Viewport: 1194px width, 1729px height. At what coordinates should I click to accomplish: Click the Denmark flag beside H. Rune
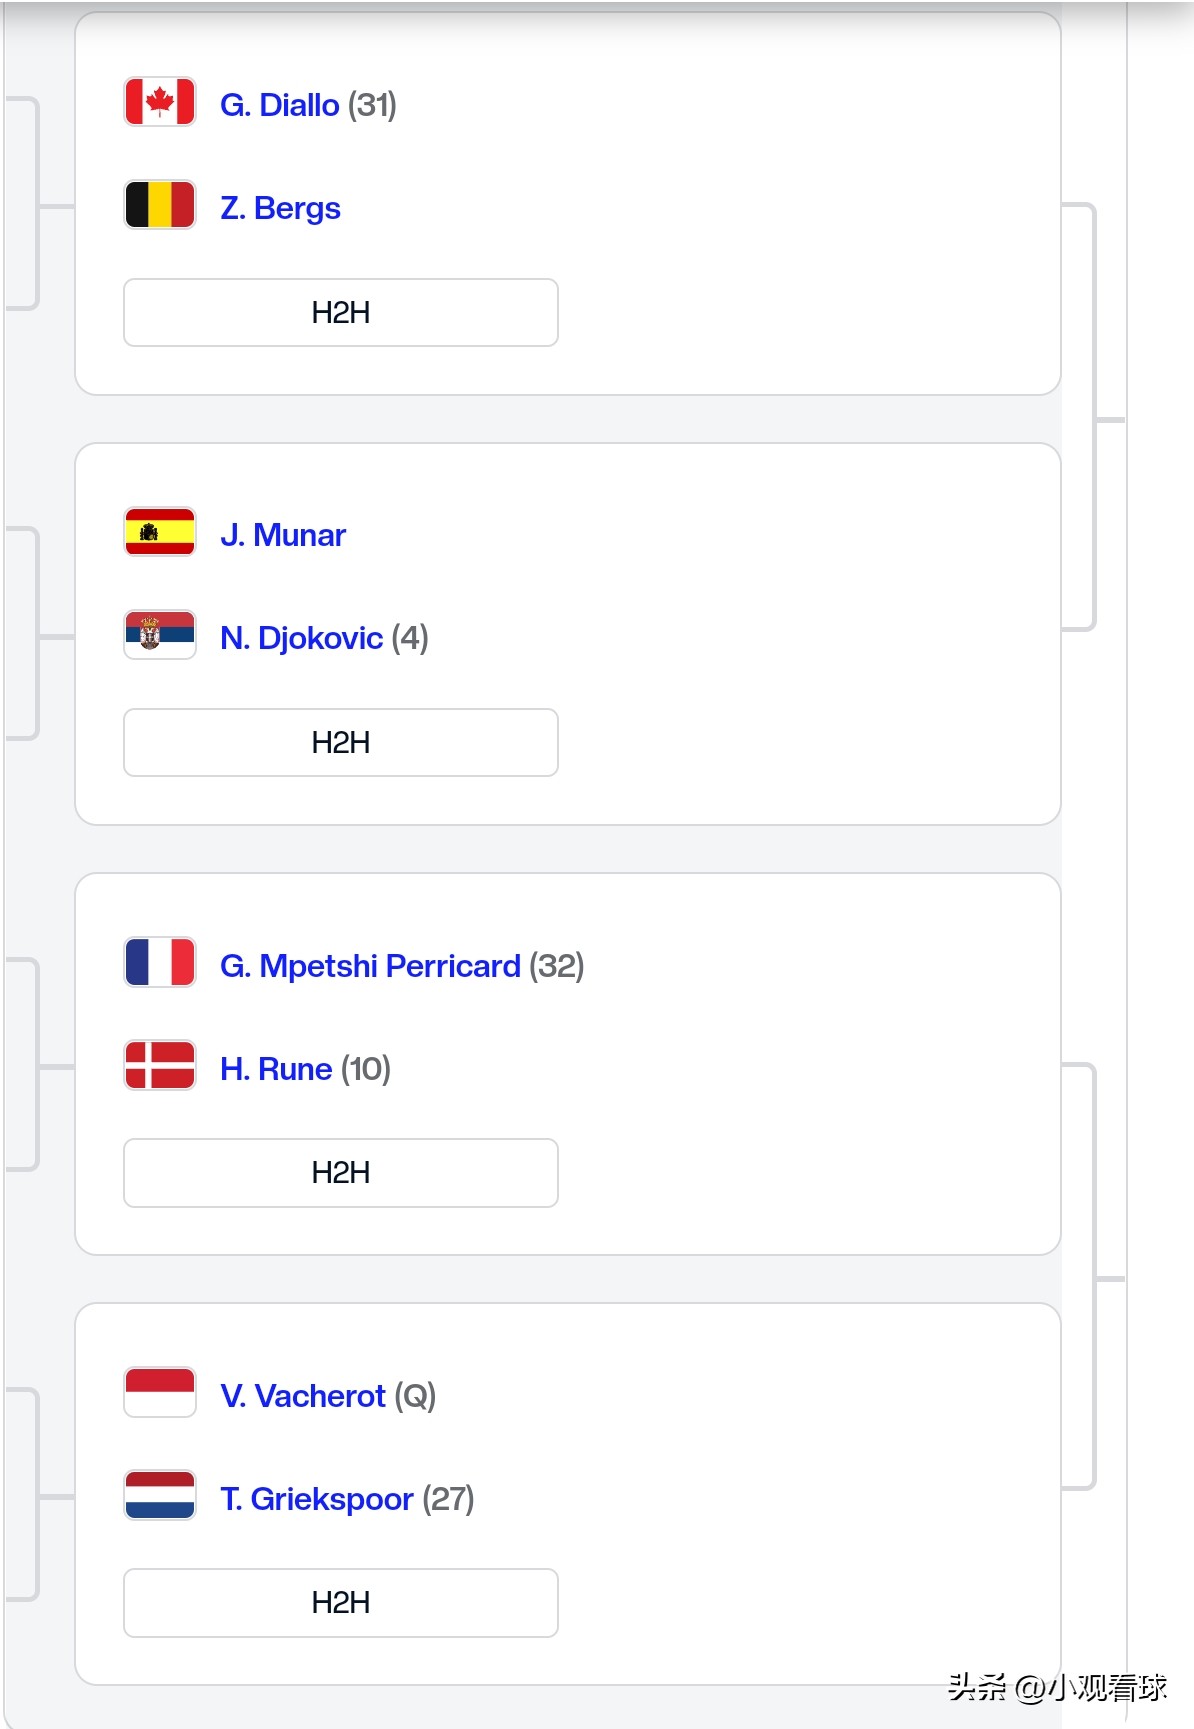(160, 1066)
